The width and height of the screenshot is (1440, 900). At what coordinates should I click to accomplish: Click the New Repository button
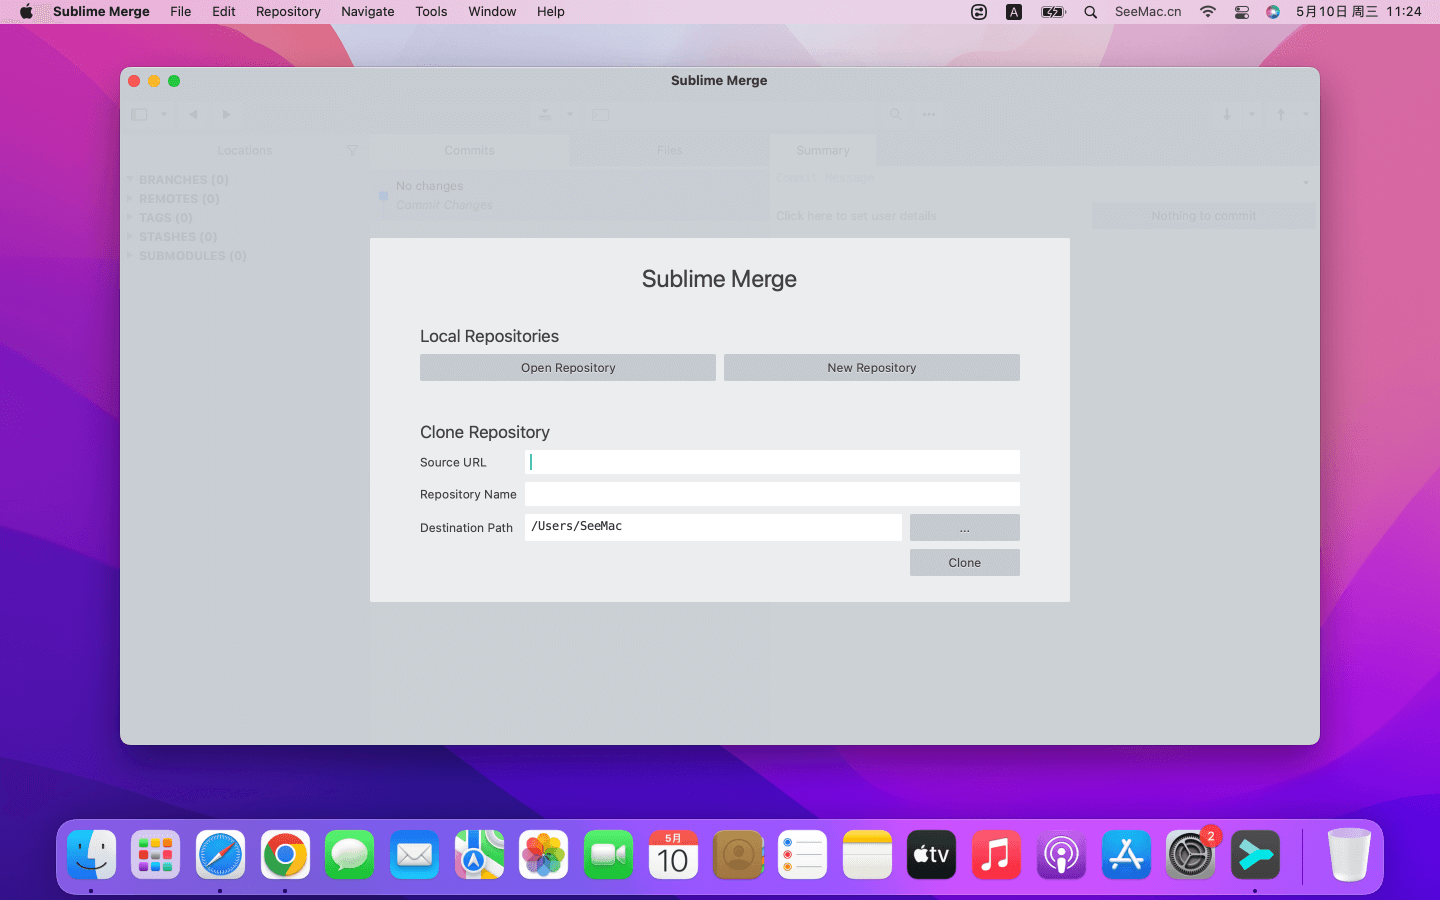[x=872, y=368]
